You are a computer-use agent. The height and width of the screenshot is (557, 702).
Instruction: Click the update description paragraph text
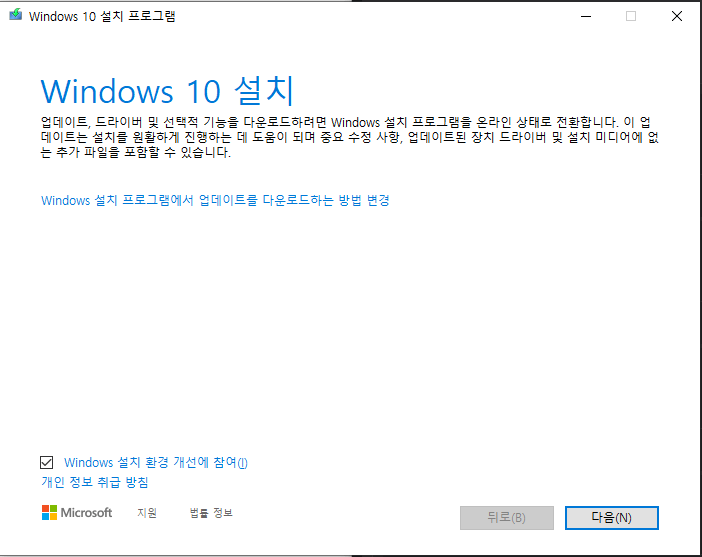pyautogui.click(x=350, y=137)
